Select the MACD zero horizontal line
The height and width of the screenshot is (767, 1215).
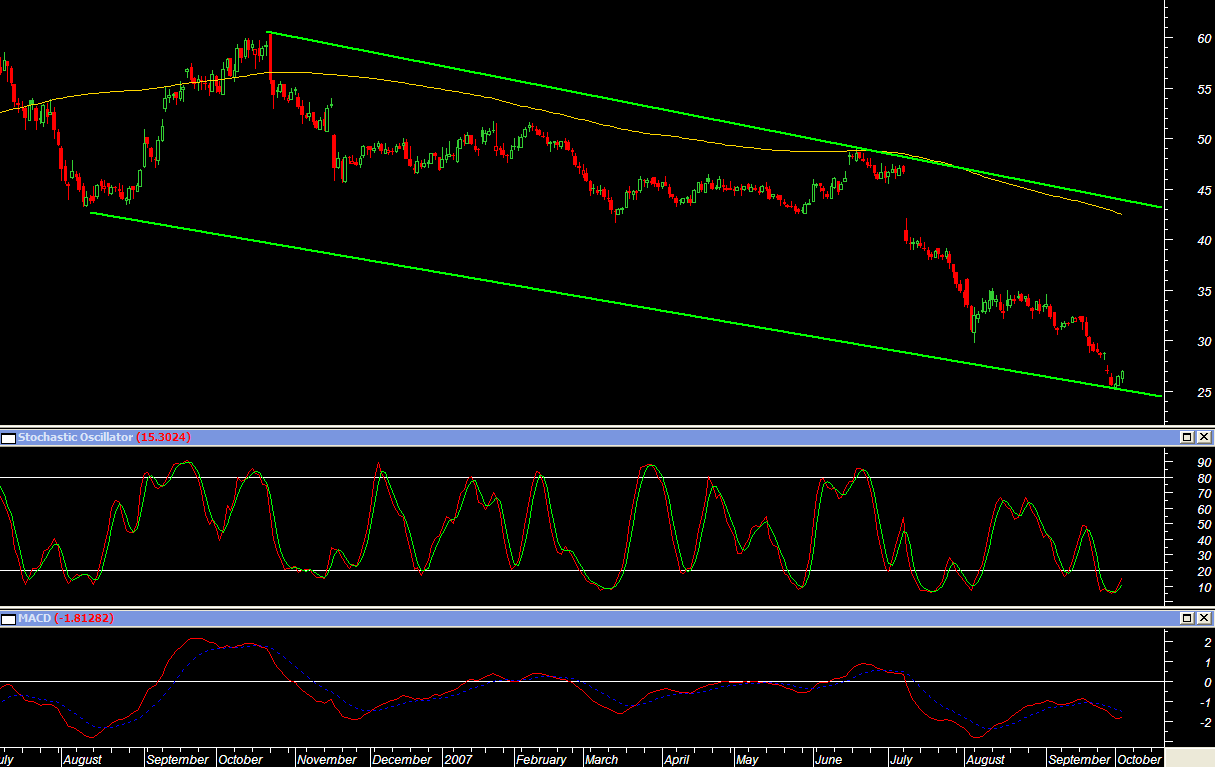tap(583, 682)
